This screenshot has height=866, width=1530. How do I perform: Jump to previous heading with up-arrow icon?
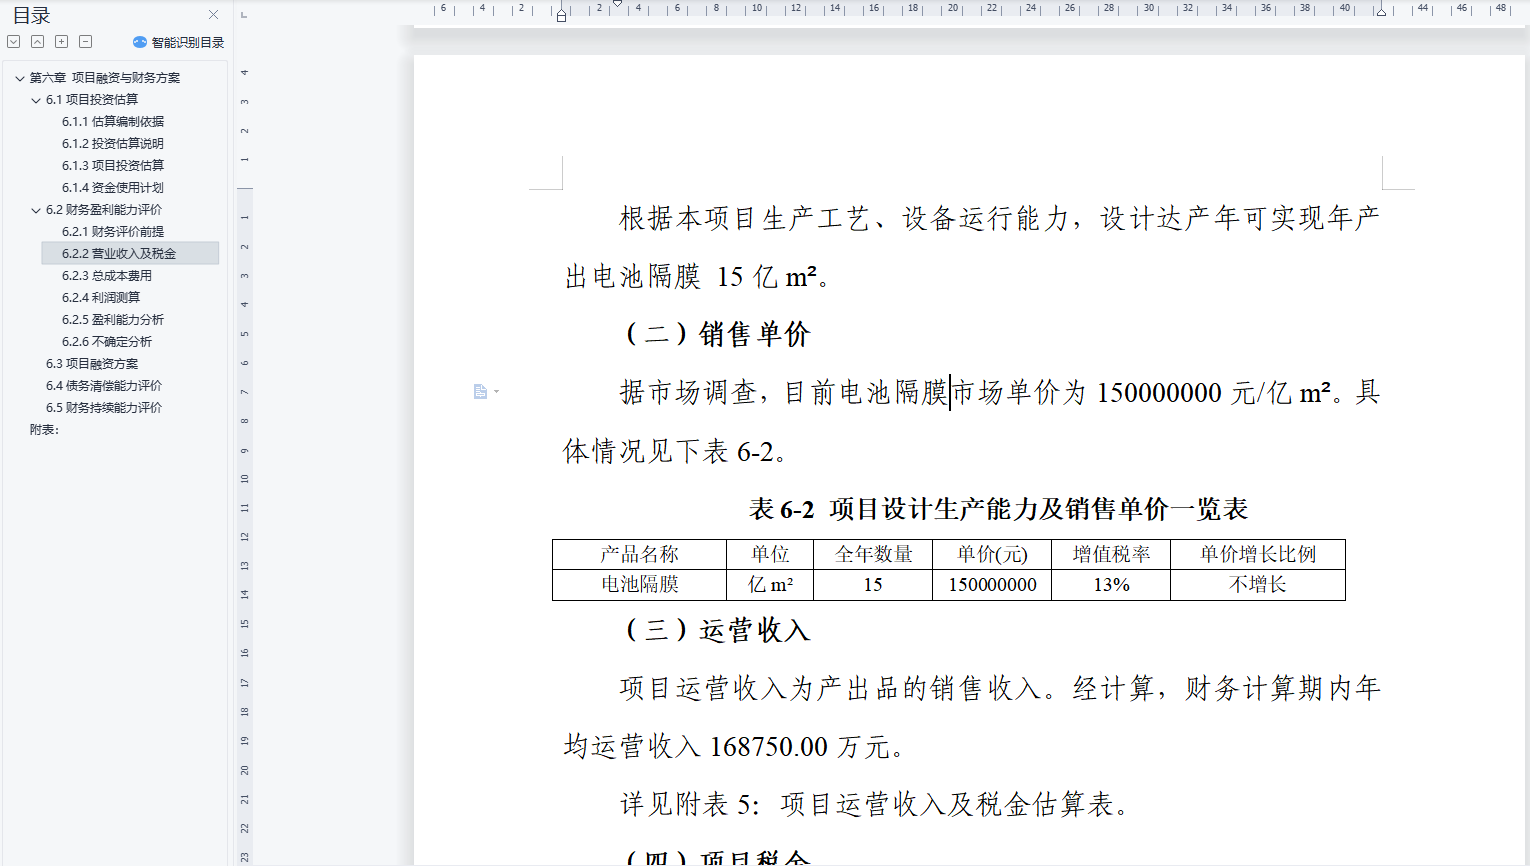[x=37, y=41]
